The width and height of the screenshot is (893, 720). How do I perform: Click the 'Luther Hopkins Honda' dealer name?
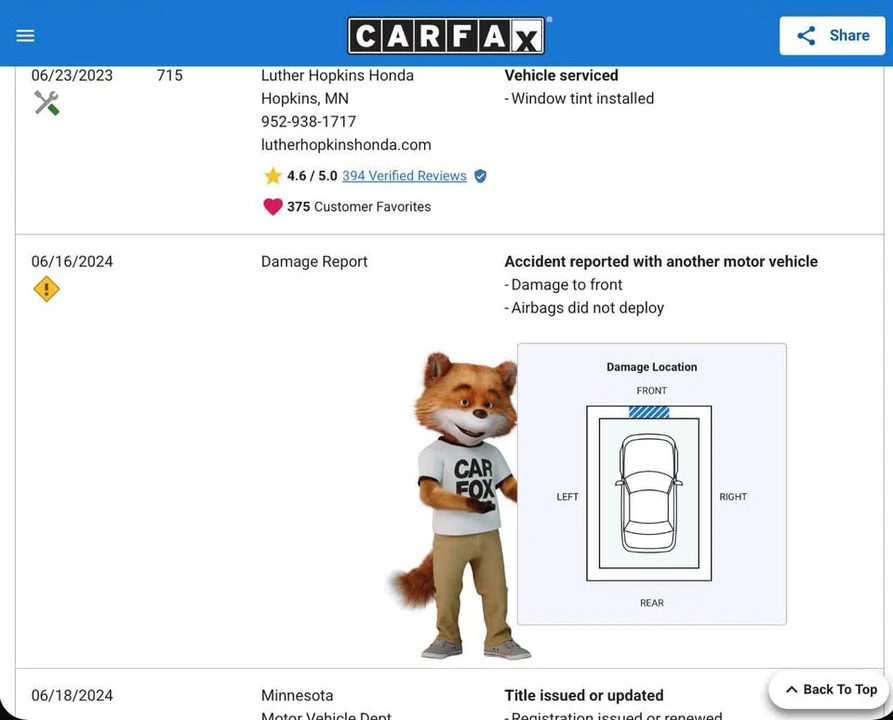[337, 75]
